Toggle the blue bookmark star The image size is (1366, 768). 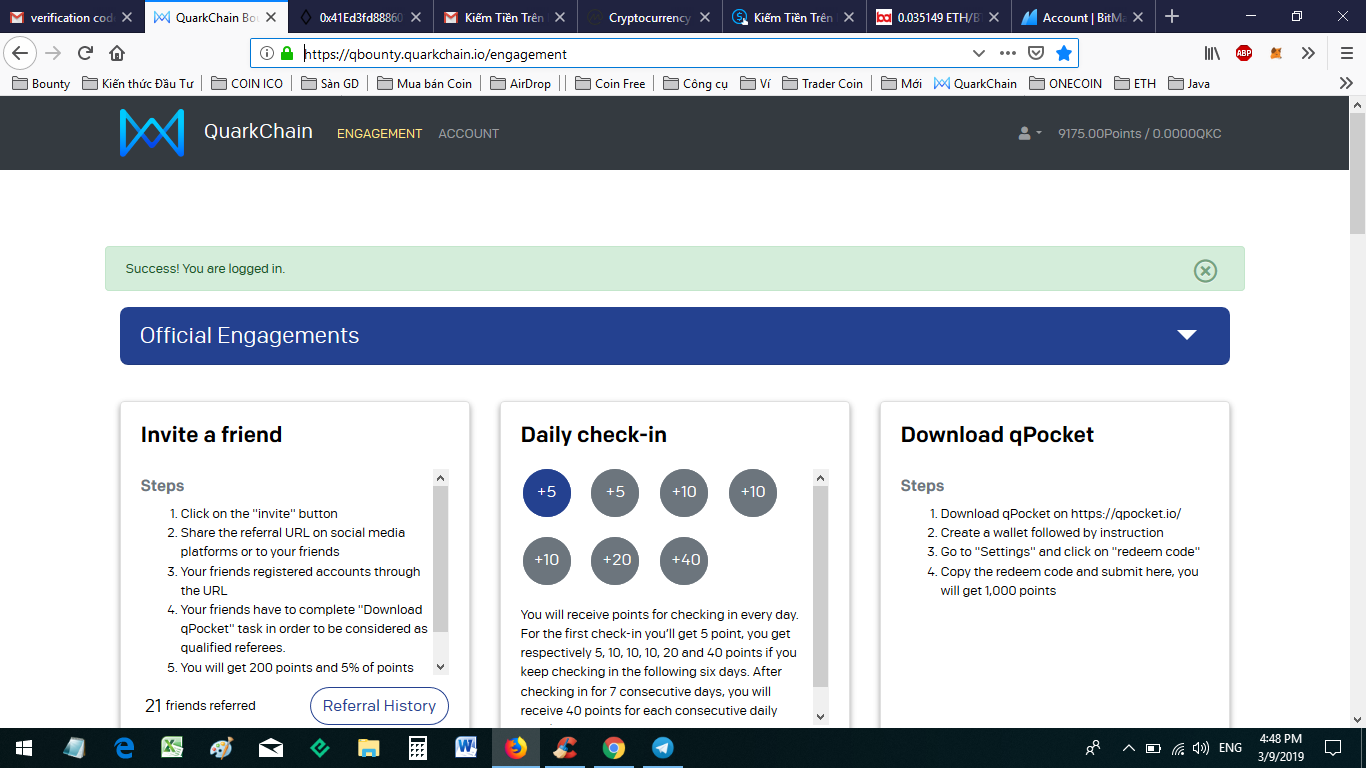tap(1064, 53)
